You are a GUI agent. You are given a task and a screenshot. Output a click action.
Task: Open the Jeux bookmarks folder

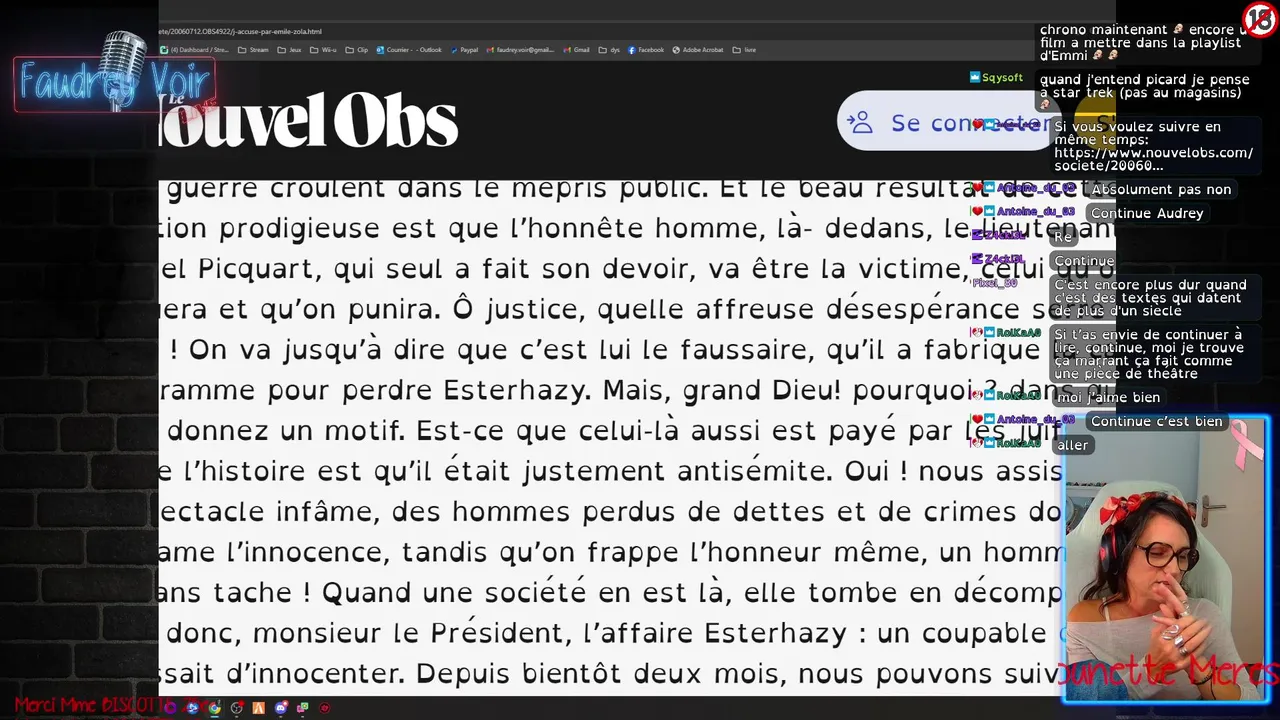[x=289, y=49]
